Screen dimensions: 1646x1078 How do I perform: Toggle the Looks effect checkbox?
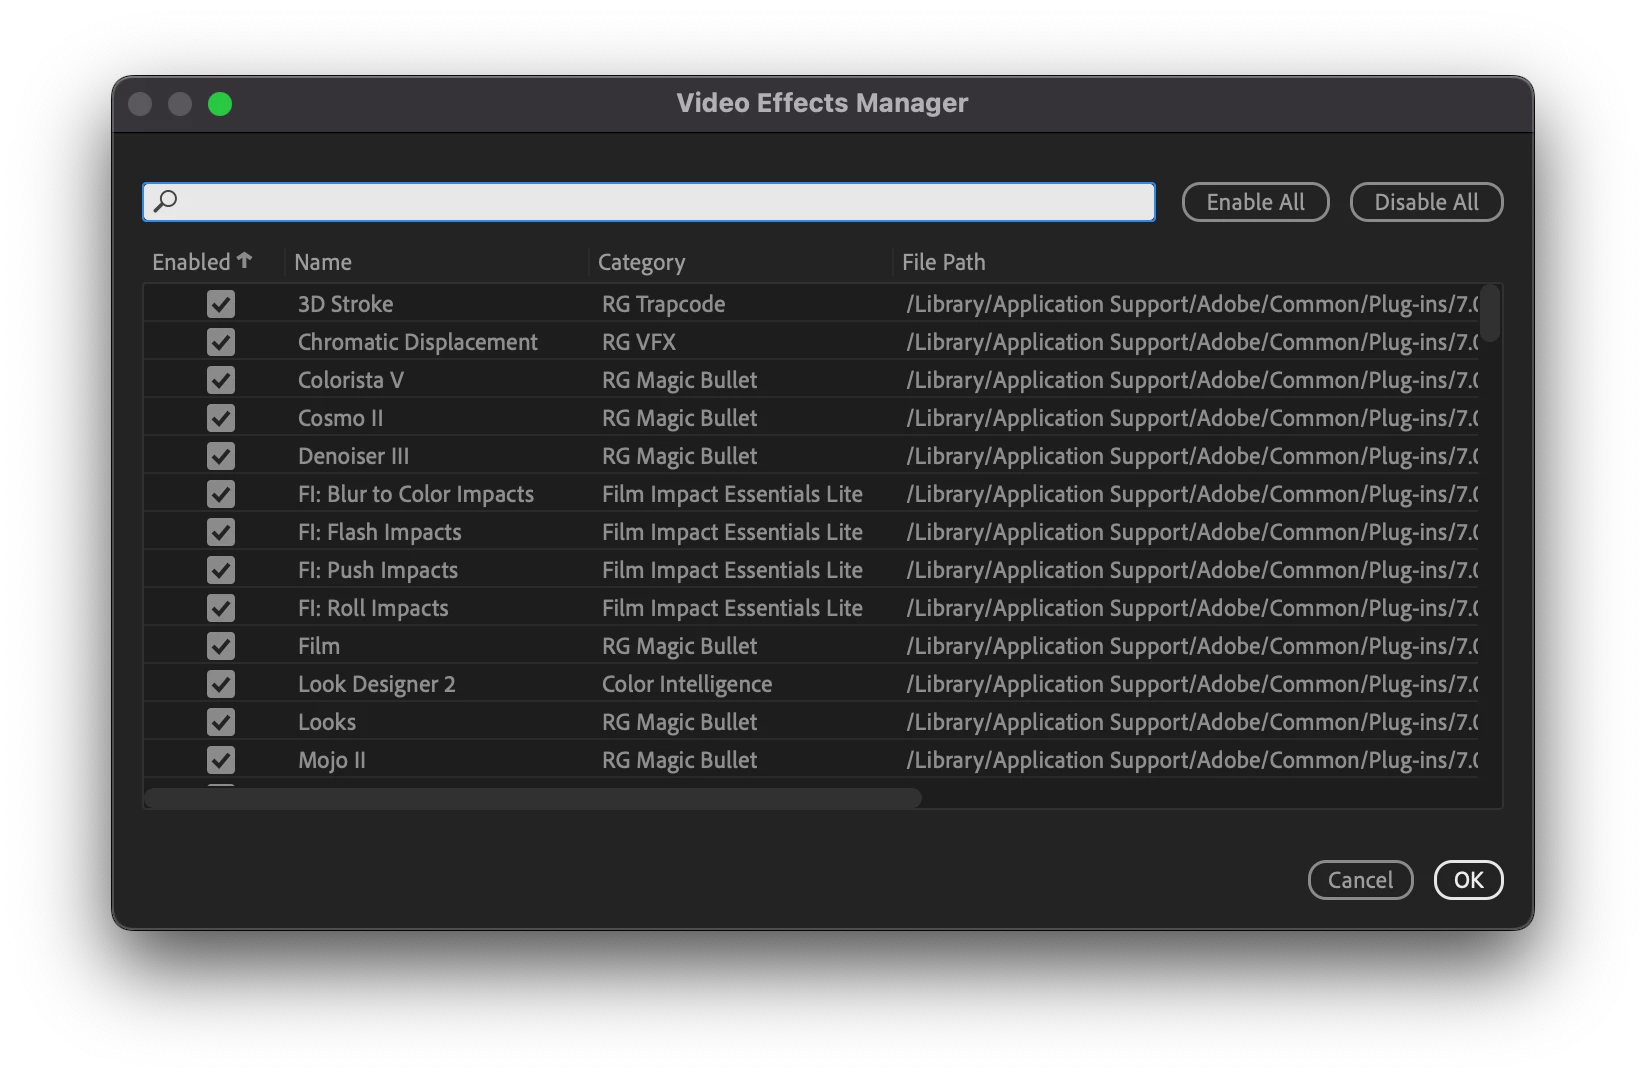[221, 722]
